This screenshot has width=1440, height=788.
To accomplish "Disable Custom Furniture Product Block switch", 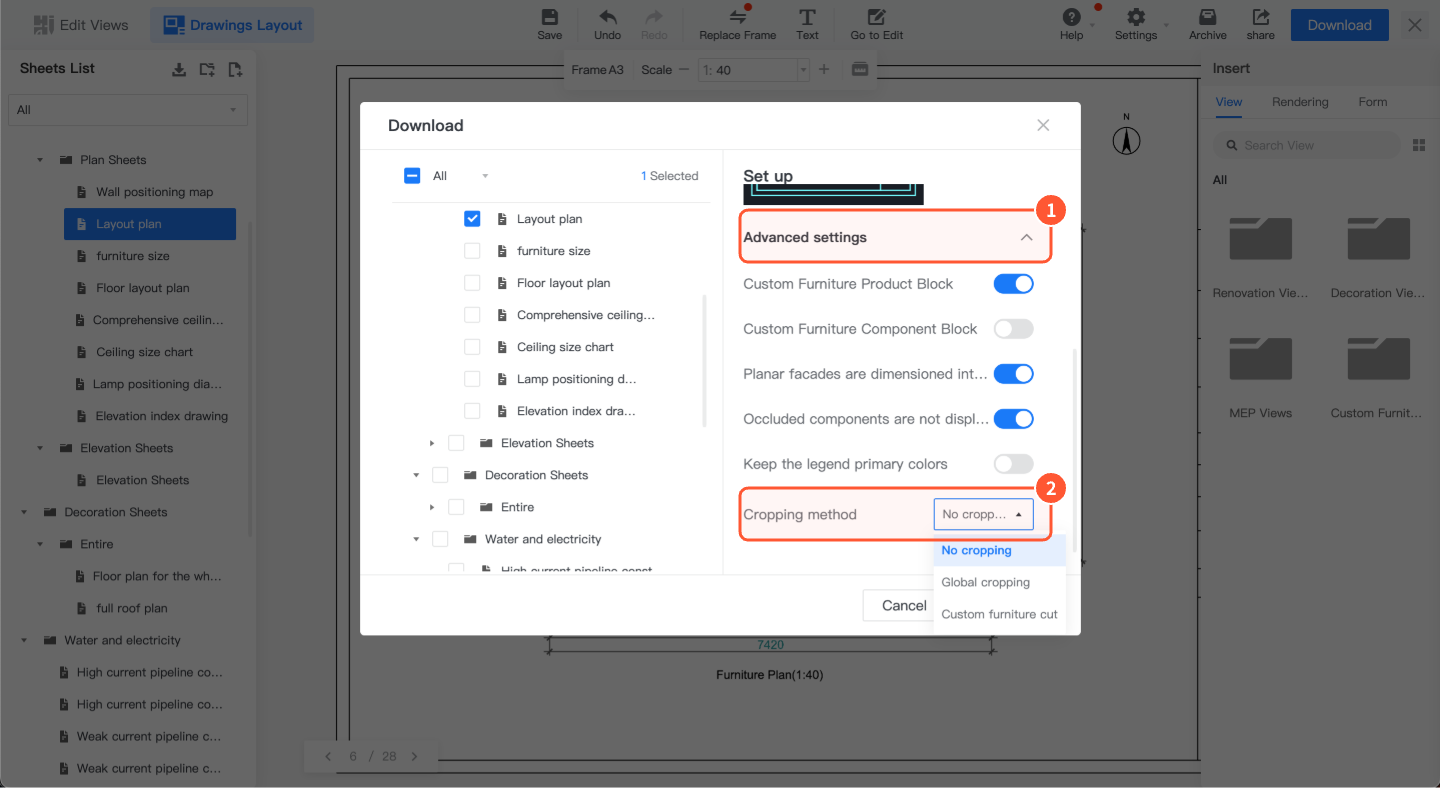I will pos(1013,284).
